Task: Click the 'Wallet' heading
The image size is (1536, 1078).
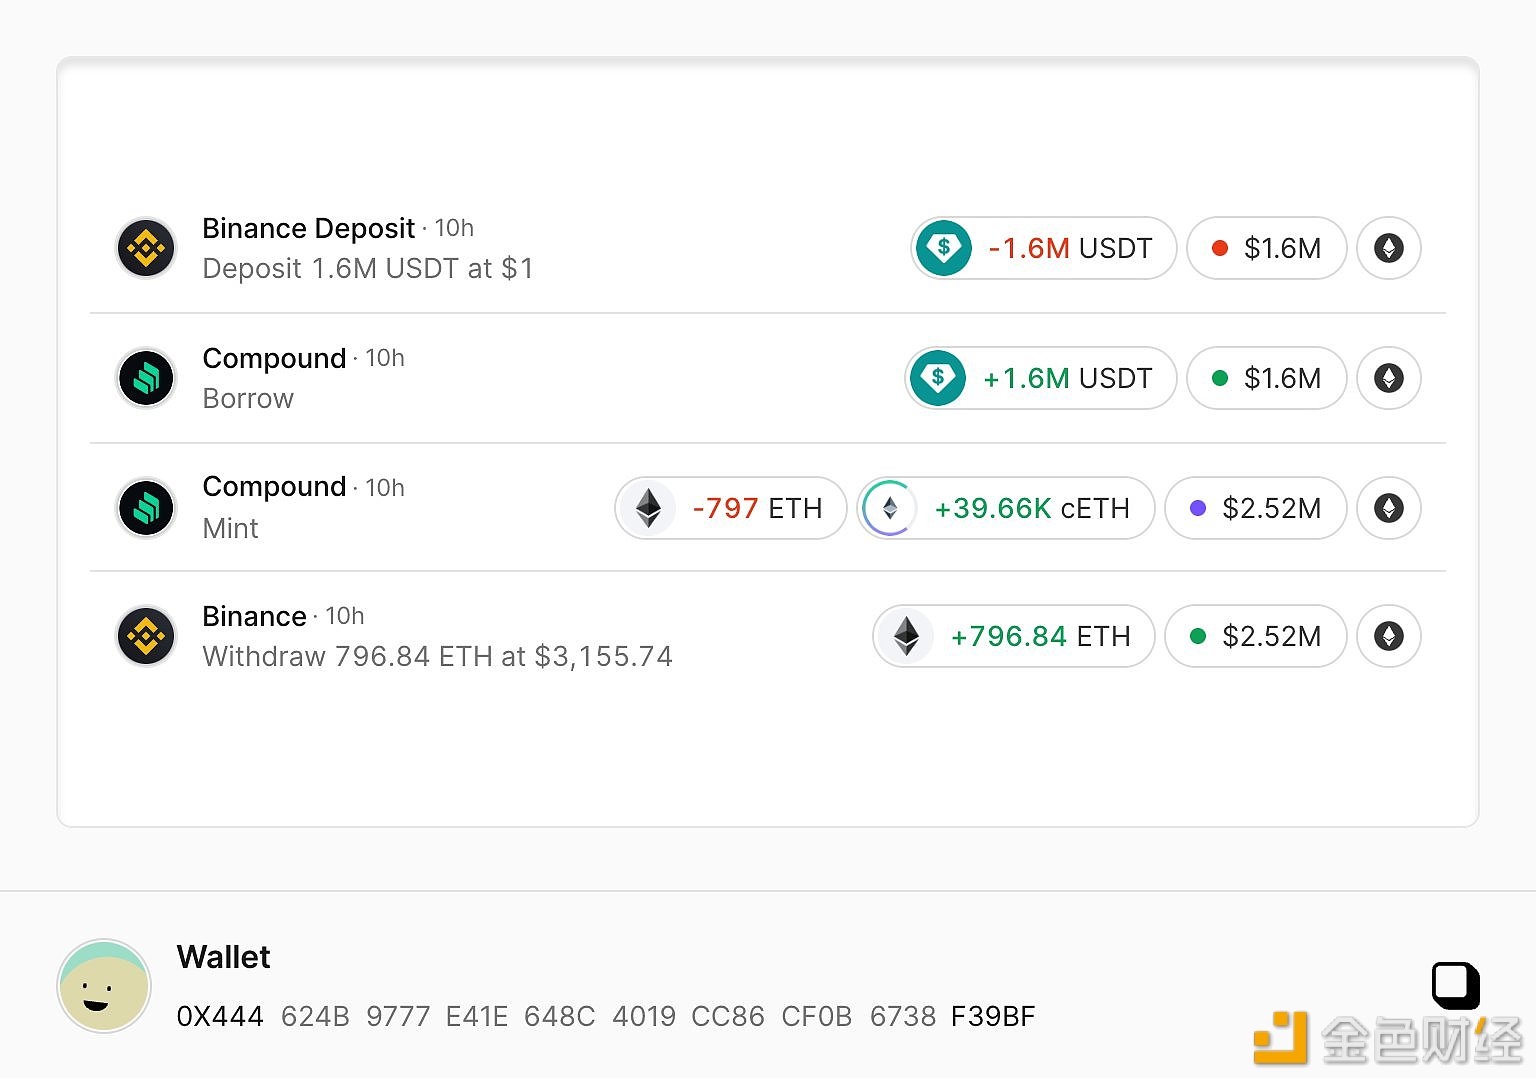Action: click(x=223, y=957)
